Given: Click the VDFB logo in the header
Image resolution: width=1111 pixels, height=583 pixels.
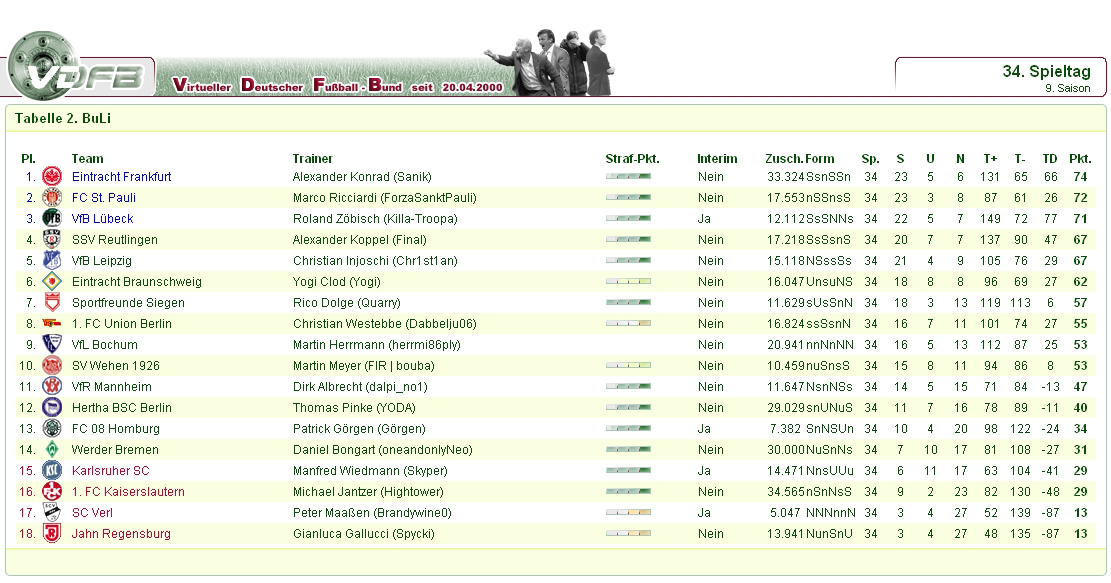Looking at the screenshot, I should coord(77,67).
